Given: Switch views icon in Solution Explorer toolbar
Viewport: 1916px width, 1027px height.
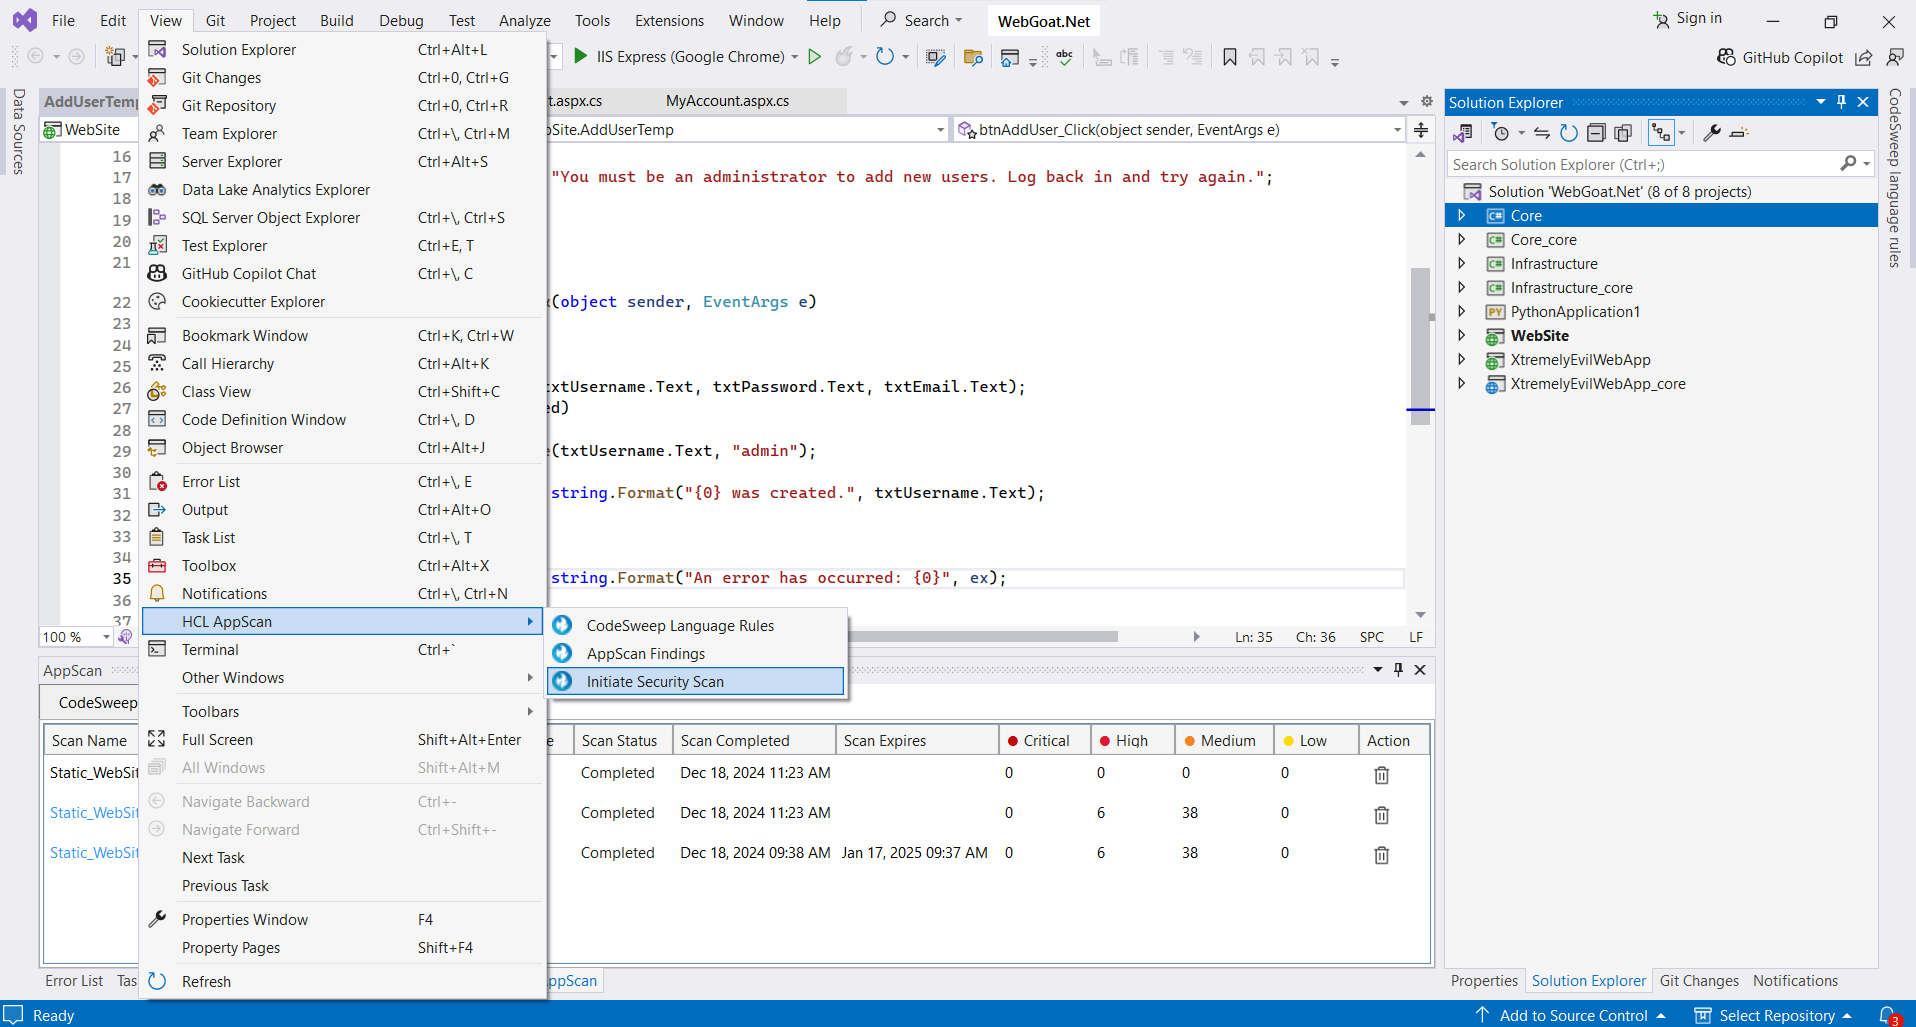Looking at the screenshot, I should [1463, 133].
